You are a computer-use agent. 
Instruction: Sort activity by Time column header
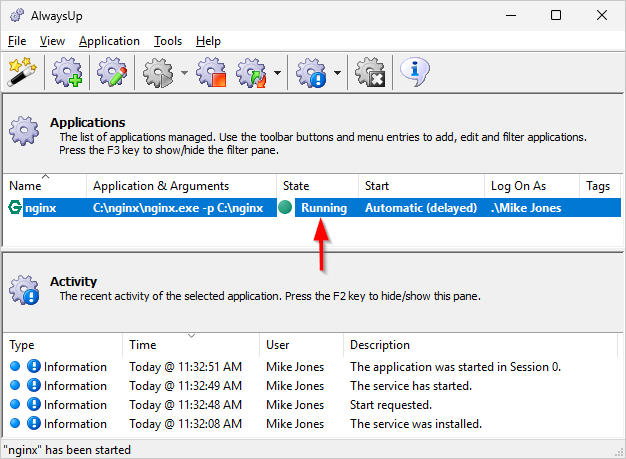click(x=191, y=344)
